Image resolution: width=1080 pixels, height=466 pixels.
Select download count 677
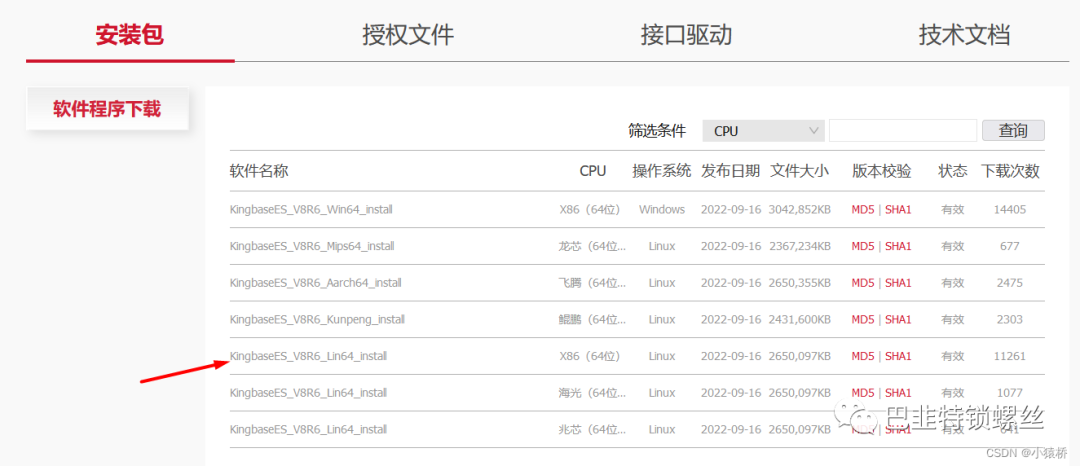click(x=1010, y=246)
